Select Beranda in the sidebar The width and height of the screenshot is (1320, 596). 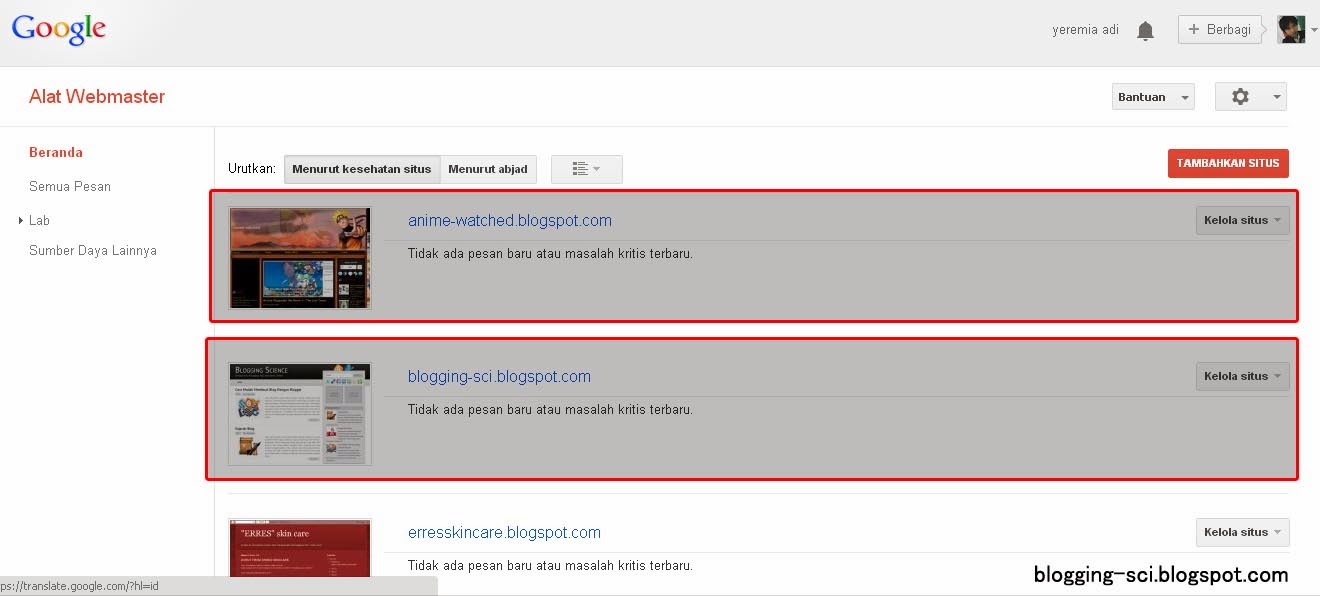click(x=56, y=153)
